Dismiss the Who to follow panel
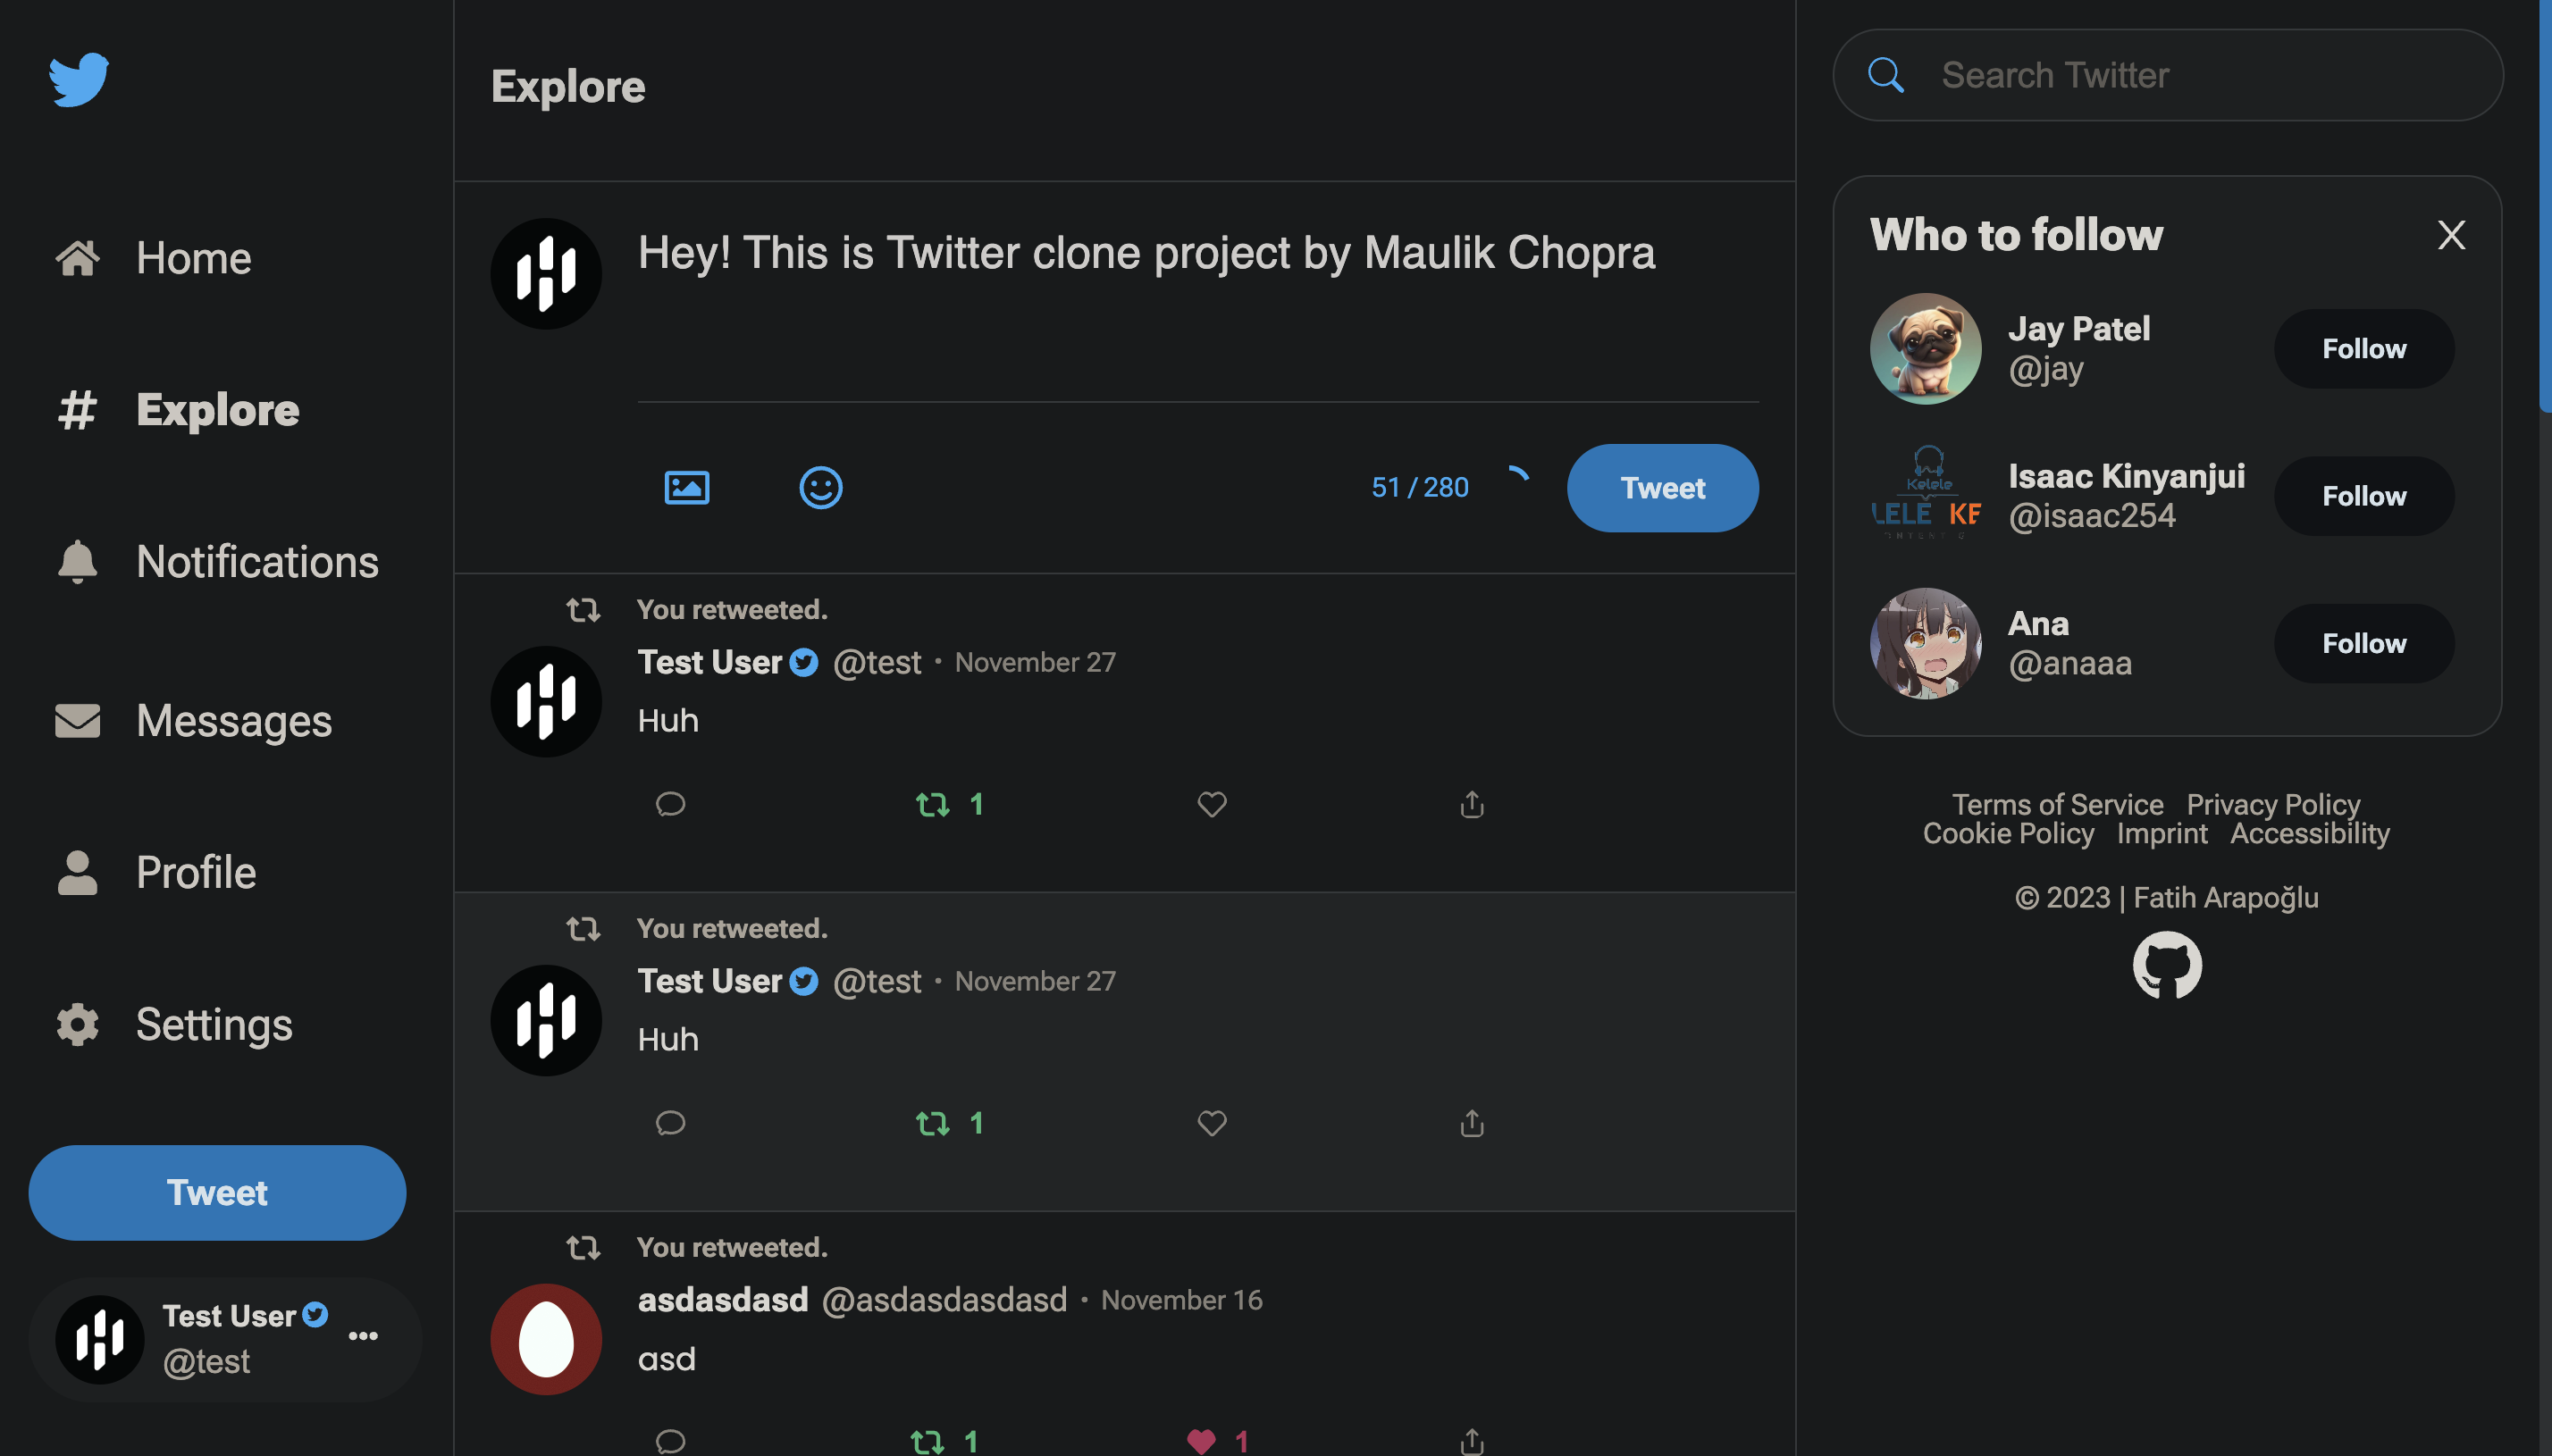This screenshot has width=2552, height=1456. pyautogui.click(x=2451, y=234)
